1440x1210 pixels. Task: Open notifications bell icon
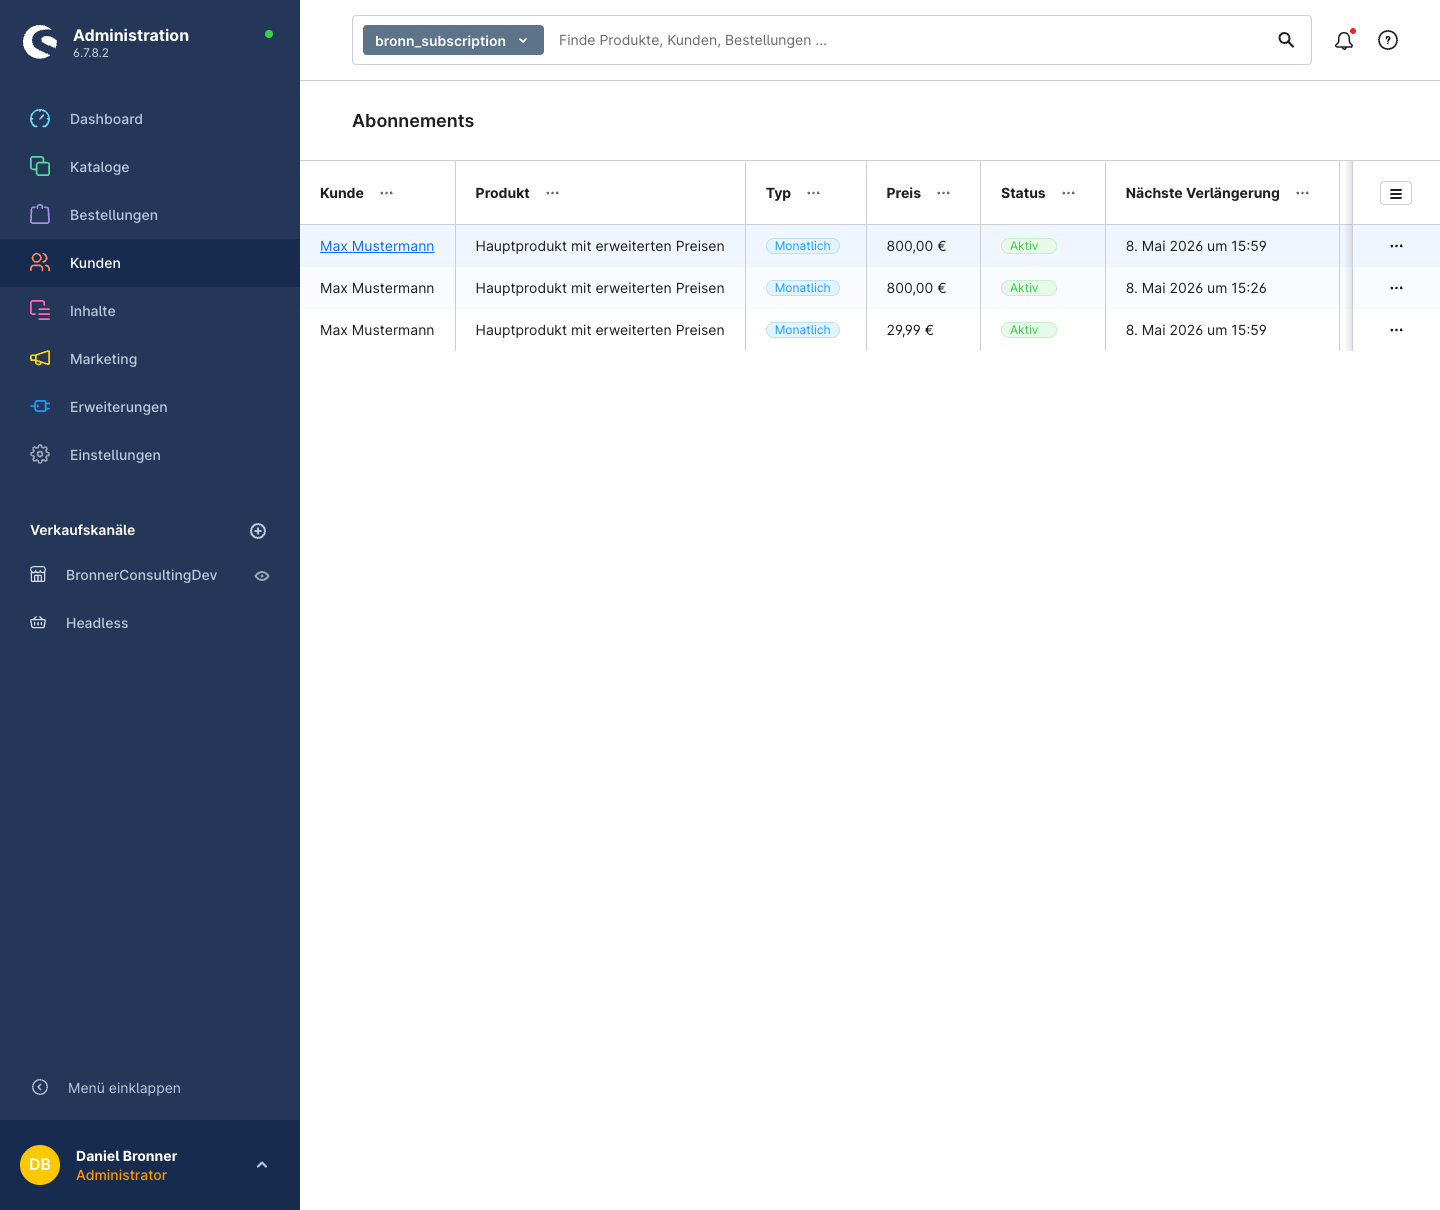(1344, 40)
